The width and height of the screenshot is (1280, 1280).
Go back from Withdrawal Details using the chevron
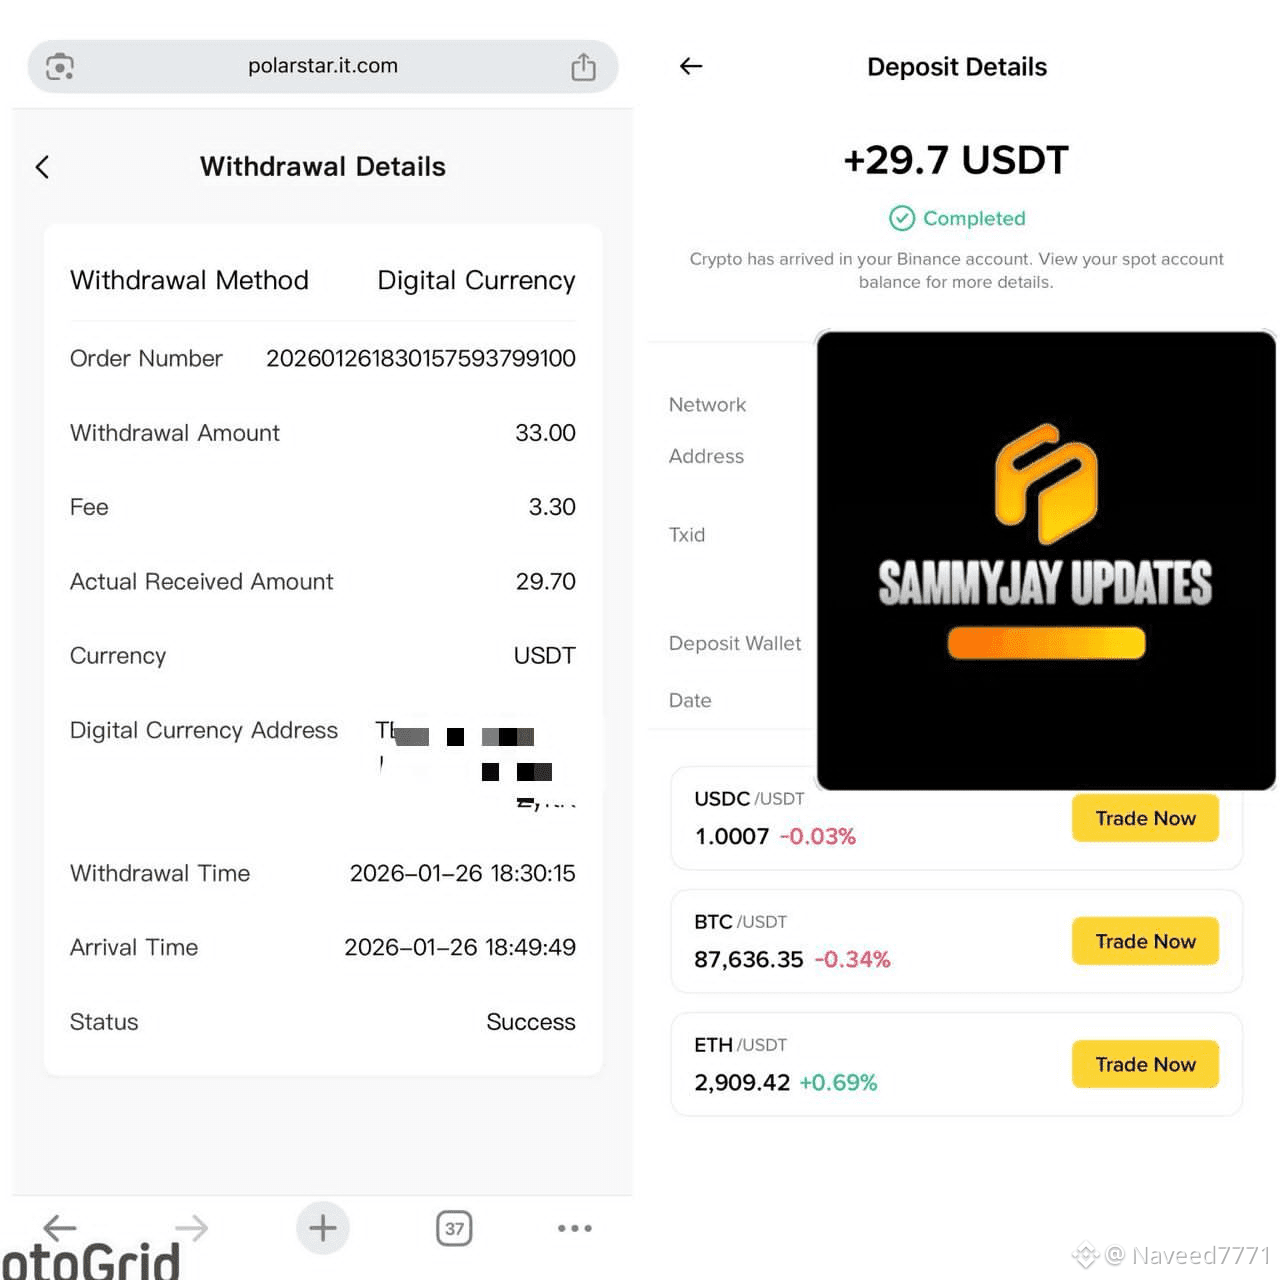click(42, 167)
